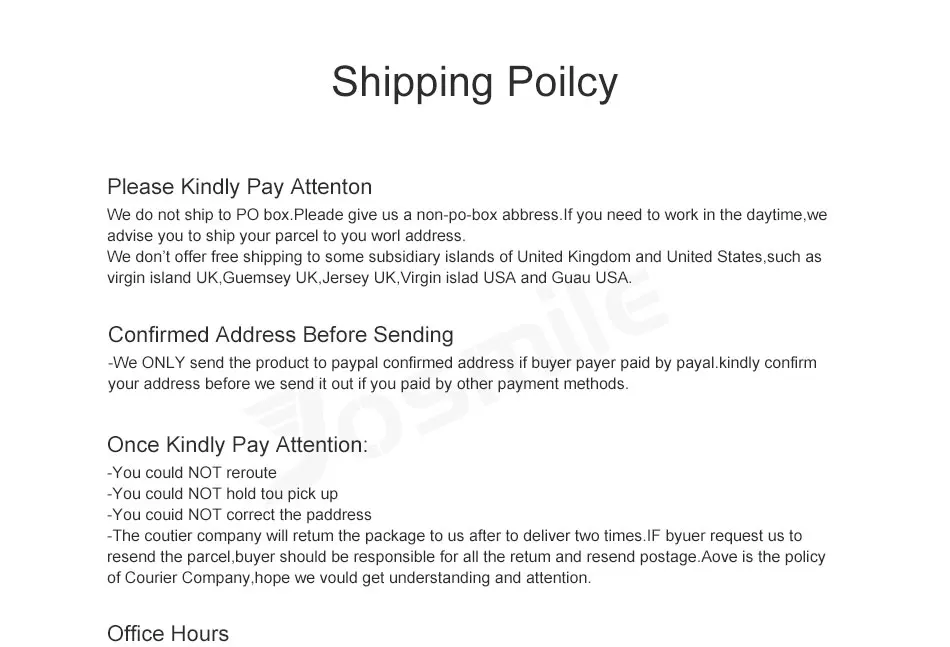This screenshot has width=950, height=647.
Task: Click the line mentioning Guau USA
Action: click(370, 278)
